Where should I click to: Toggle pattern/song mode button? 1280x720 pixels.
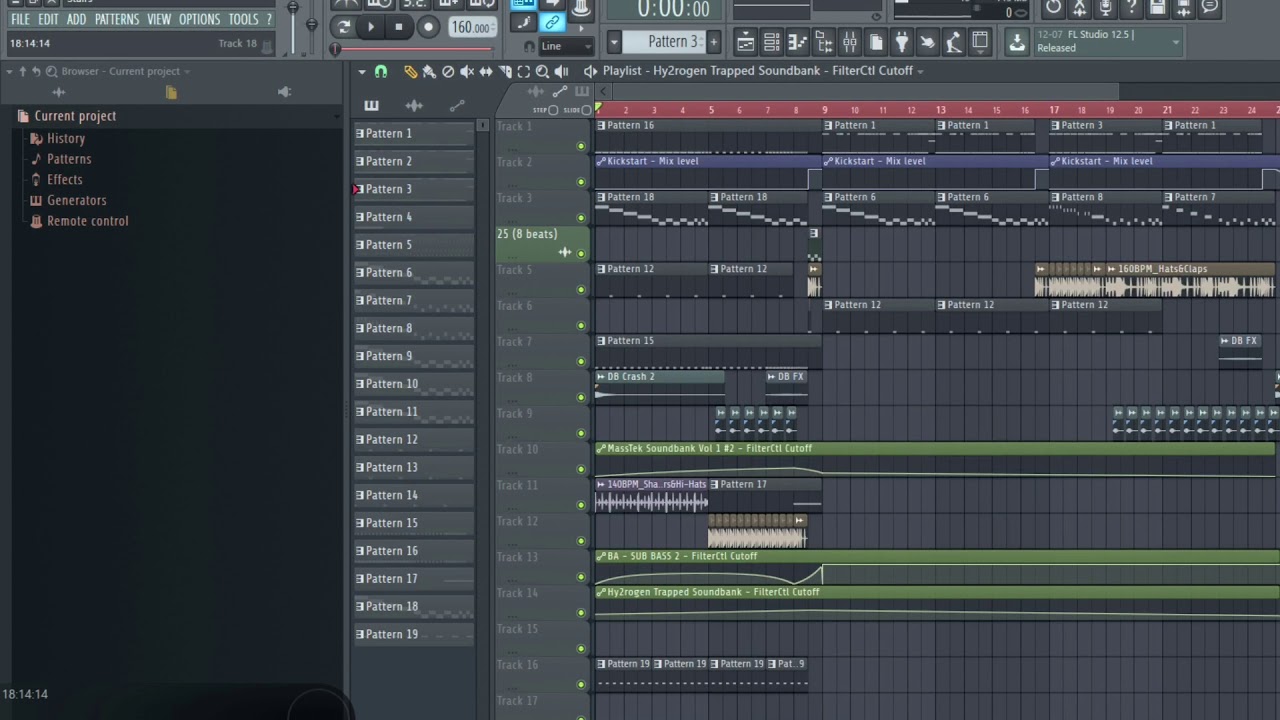345,27
